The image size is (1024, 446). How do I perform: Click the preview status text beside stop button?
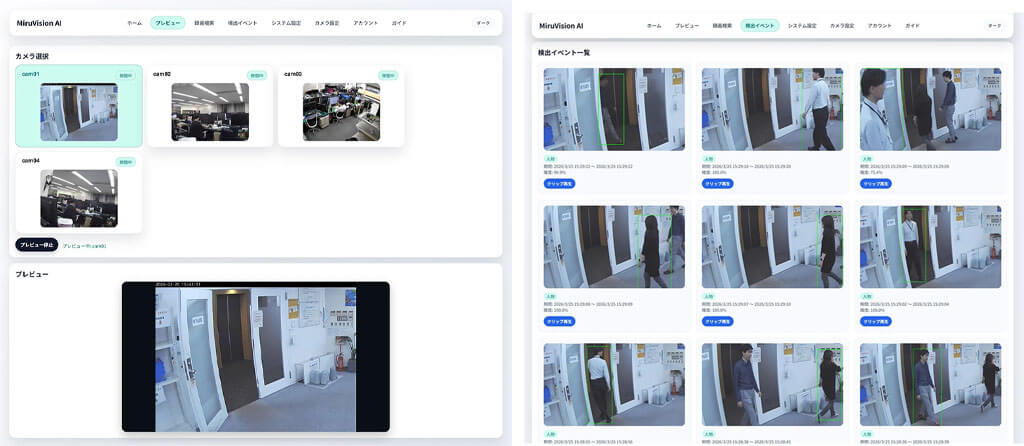click(x=85, y=246)
